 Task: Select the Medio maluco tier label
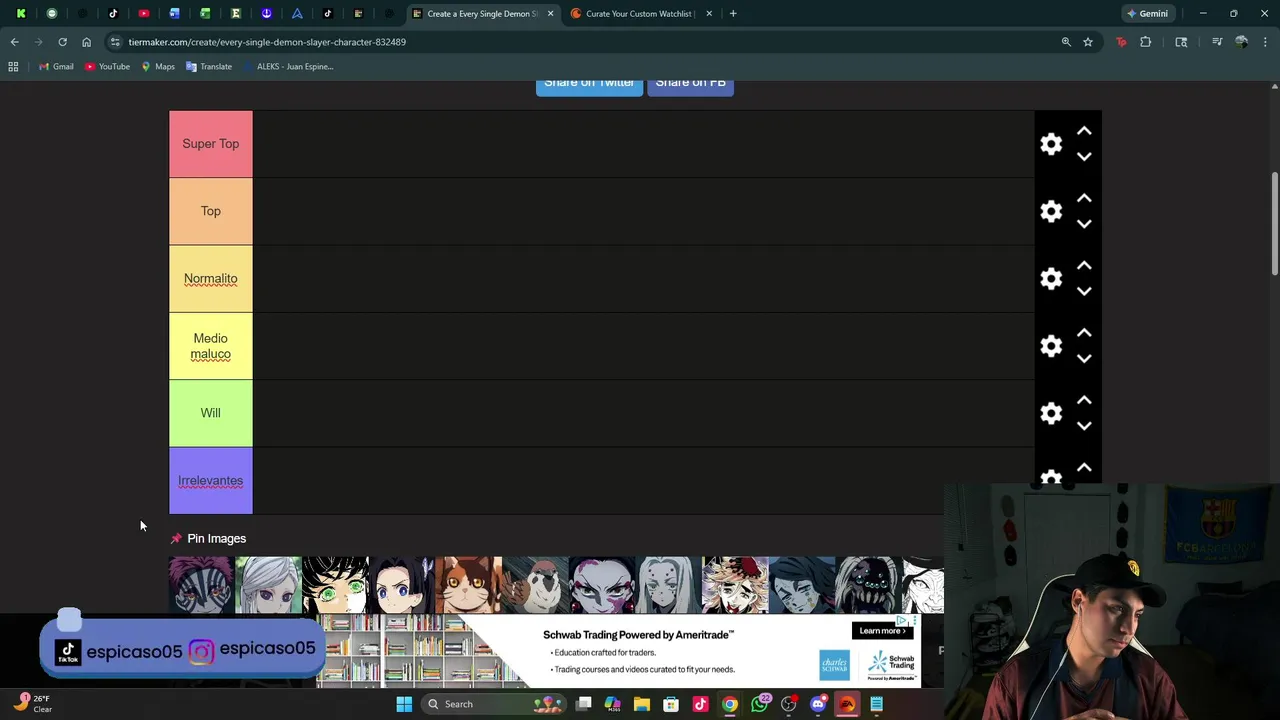tap(210, 346)
